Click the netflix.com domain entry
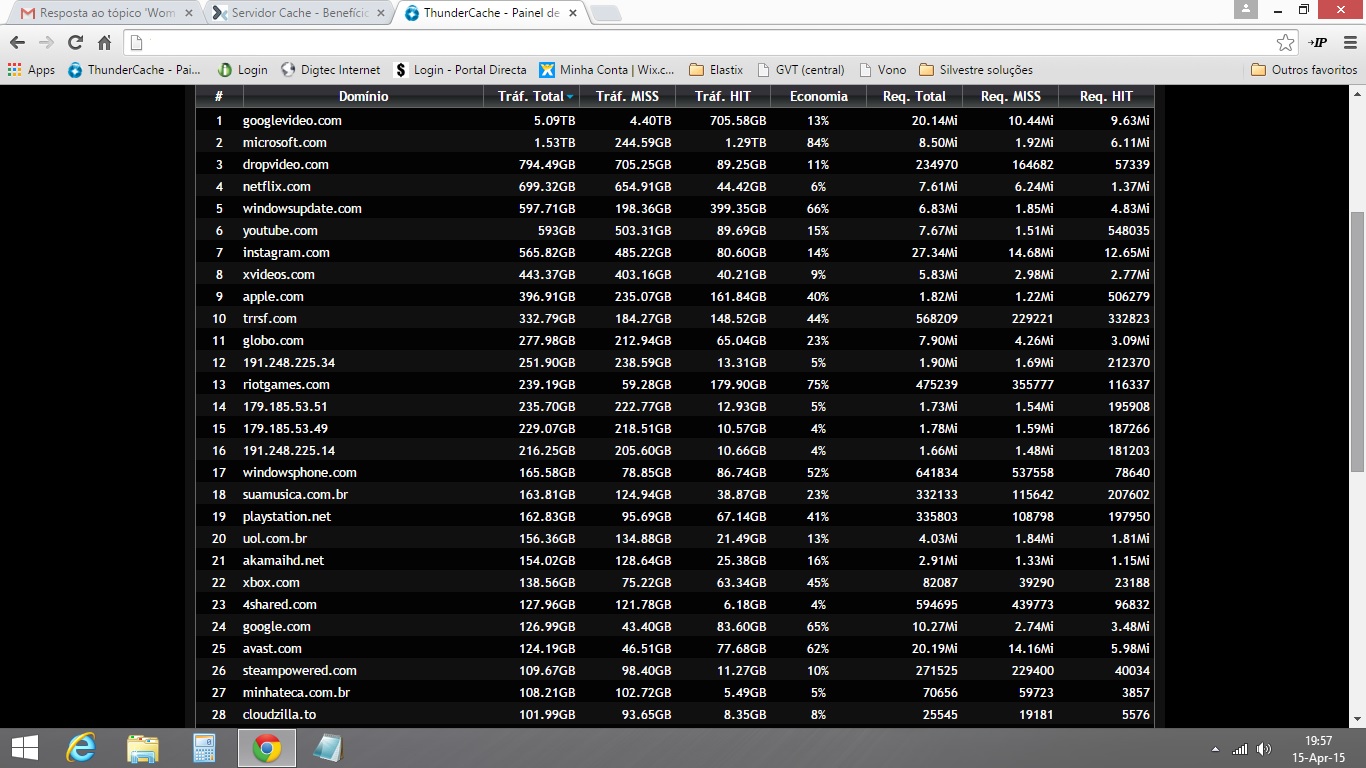 pyautogui.click(x=276, y=187)
